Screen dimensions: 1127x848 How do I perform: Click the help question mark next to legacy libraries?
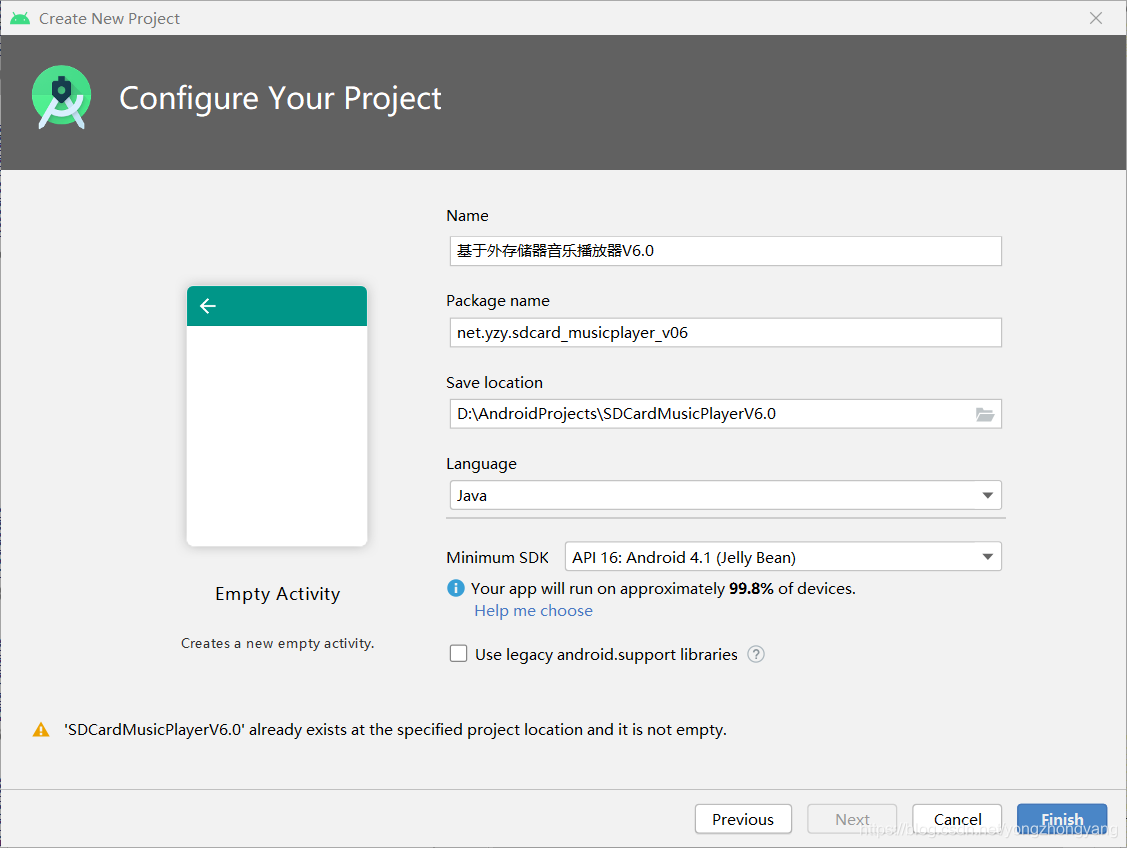(755, 654)
